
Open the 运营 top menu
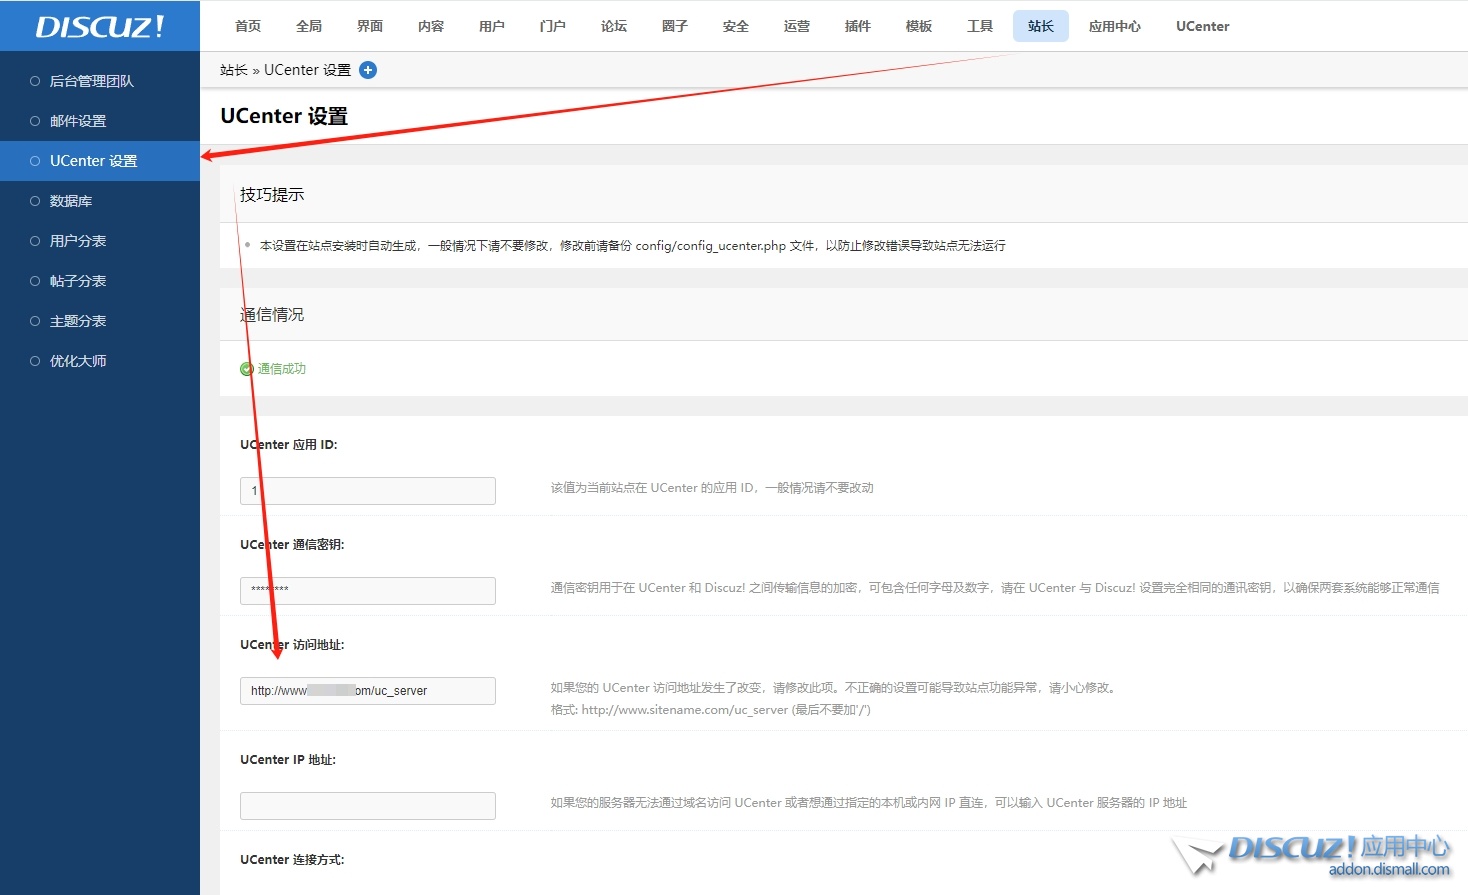[797, 26]
